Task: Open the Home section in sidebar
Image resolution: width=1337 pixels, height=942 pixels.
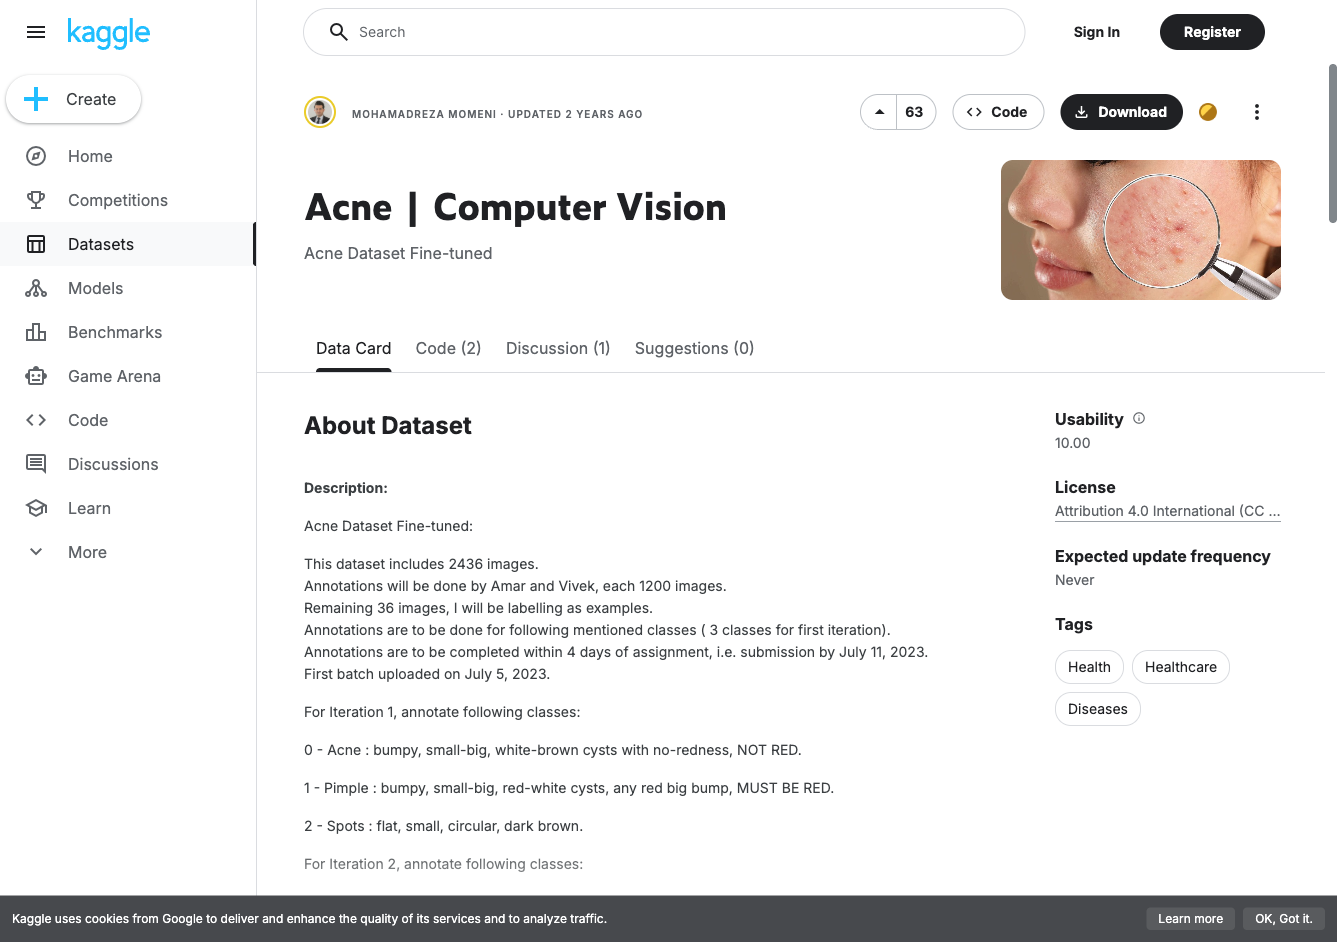Action: pos(89,156)
